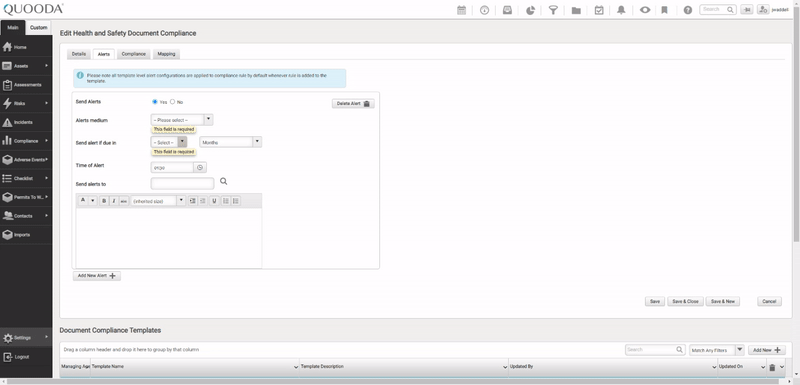Click the pin button beside header search
Viewport: 800px width, 385px height.
click(x=746, y=9)
